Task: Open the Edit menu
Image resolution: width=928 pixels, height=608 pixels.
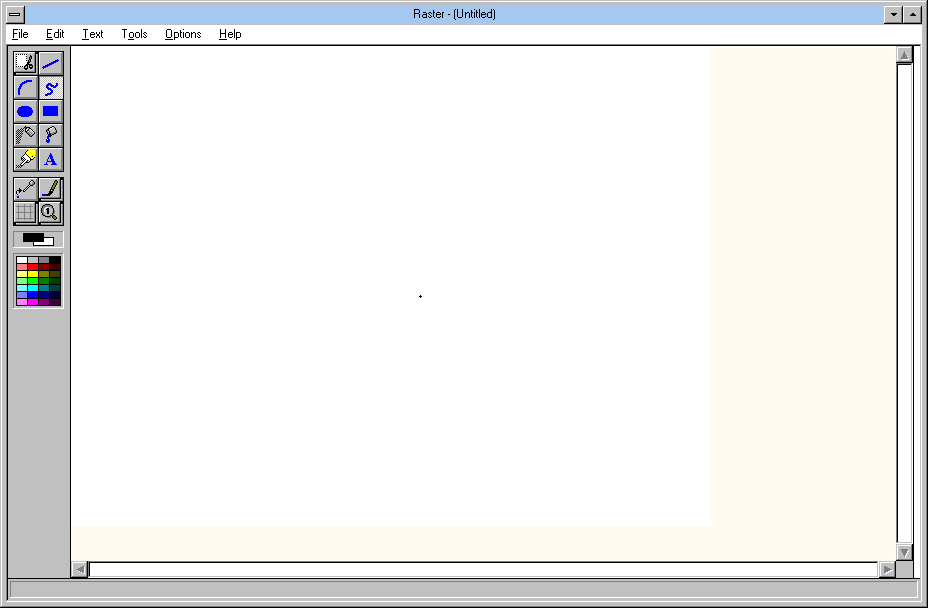Action: click(55, 34)
